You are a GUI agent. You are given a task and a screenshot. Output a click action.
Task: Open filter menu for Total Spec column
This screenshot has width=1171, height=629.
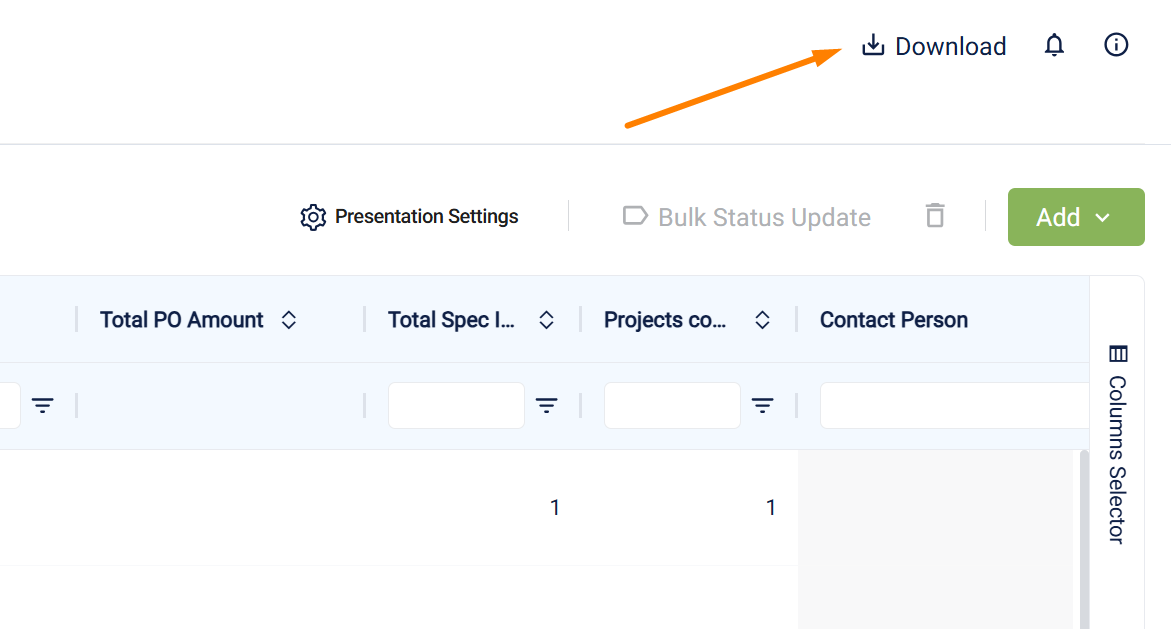pyautogui.click(x=547, y=405)
